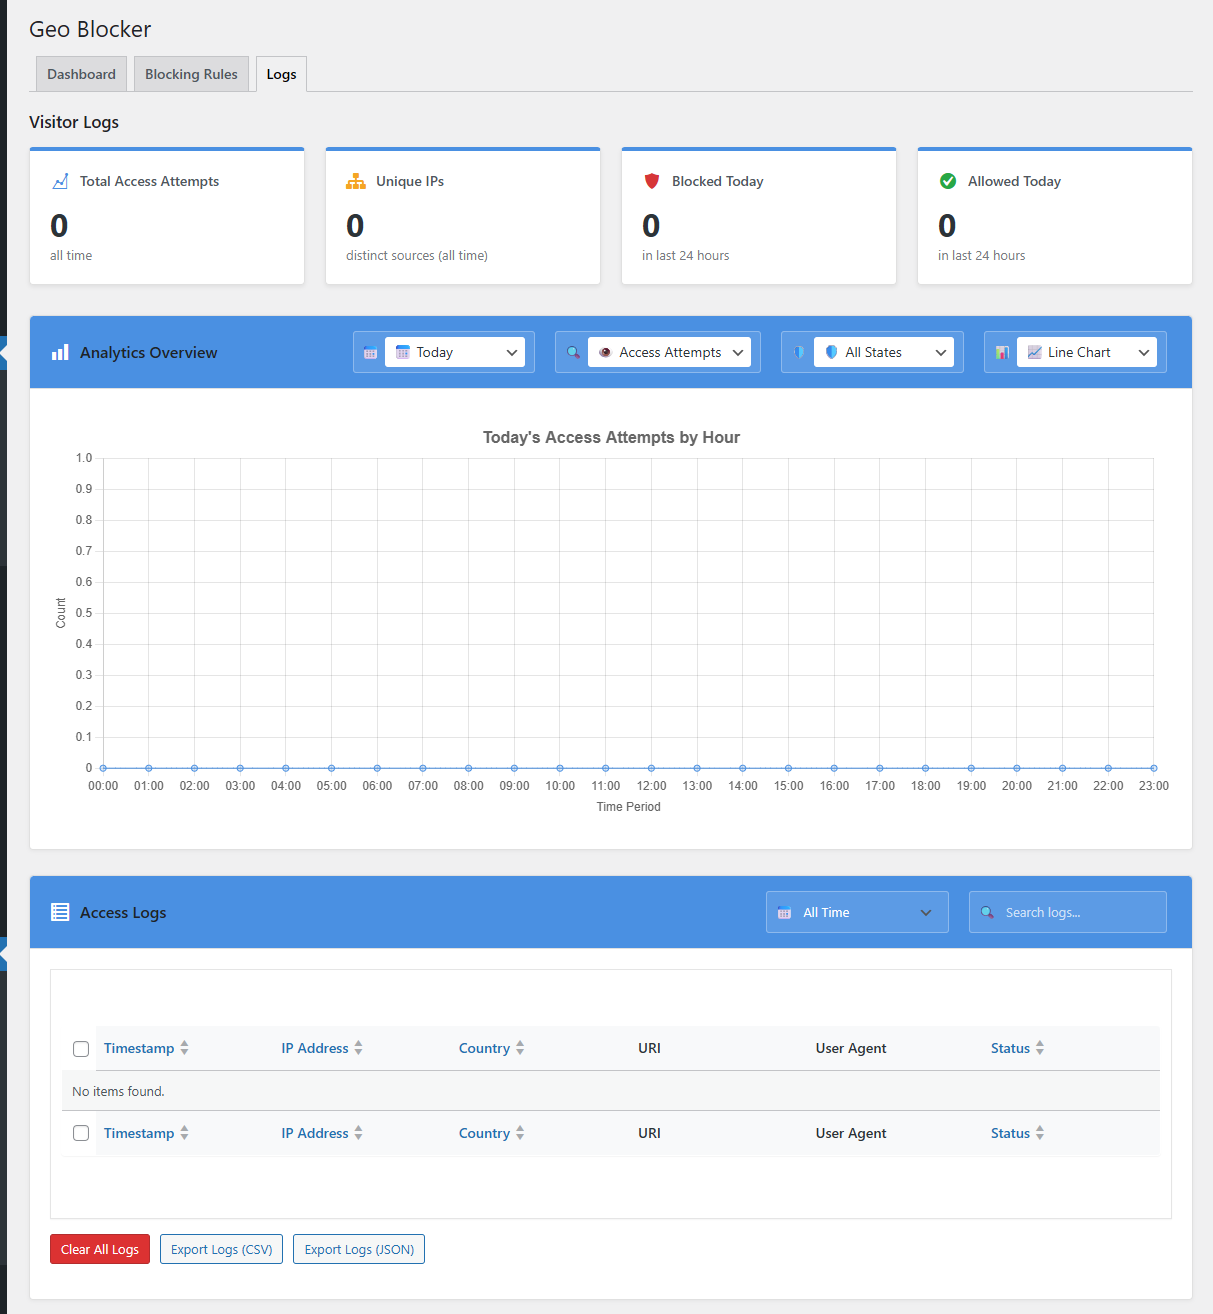Image resolution: width=1213 pixels, height=1314 pixels.
Task: Click the Analytics Overview bar chart icon
Action: pyautogui.click(x=60, y=352)
